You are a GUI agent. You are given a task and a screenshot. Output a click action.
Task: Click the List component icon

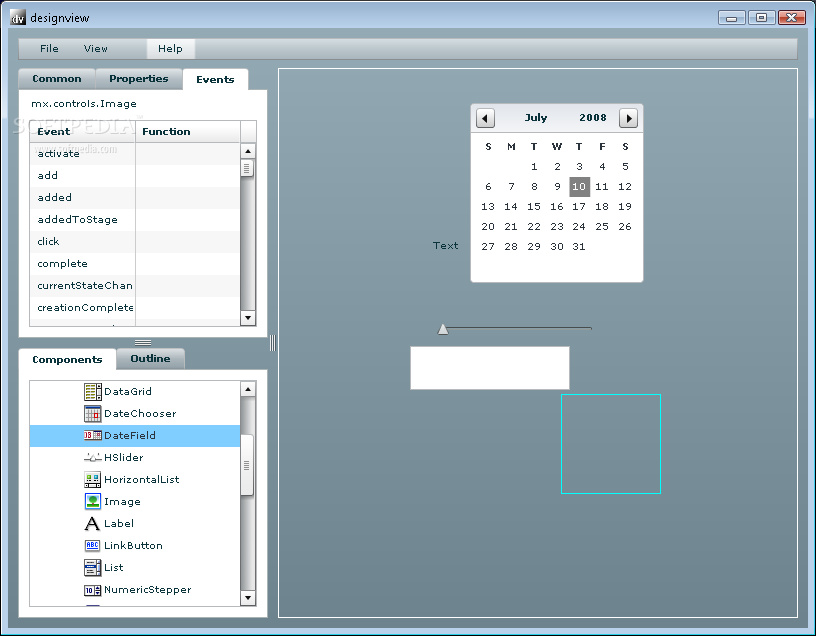[93, 567]
